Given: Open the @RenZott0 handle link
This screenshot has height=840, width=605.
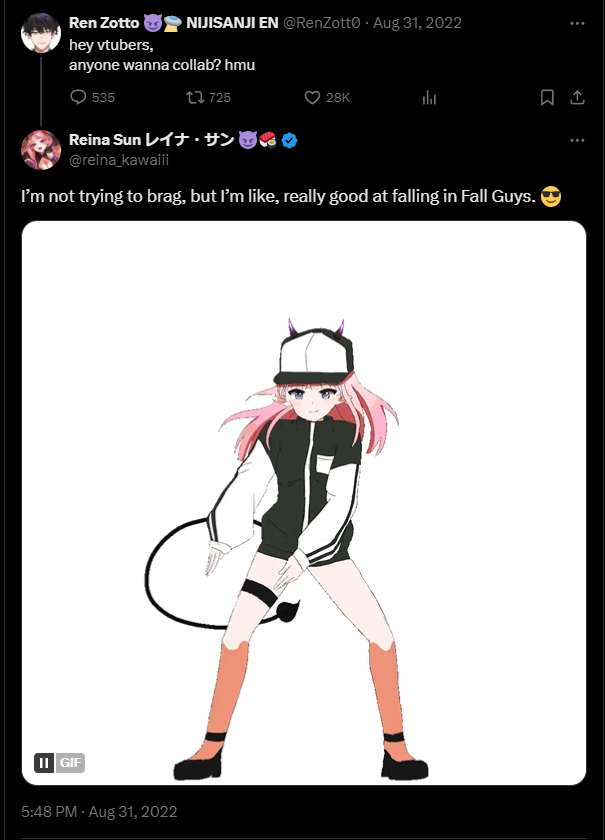Looking at the screenshot, I should click(321, 22).
